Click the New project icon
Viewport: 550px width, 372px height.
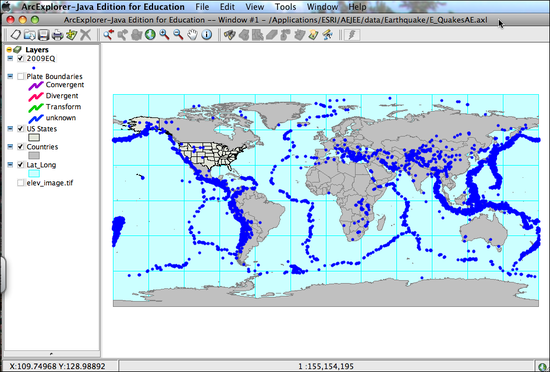(x=16, y=35)
